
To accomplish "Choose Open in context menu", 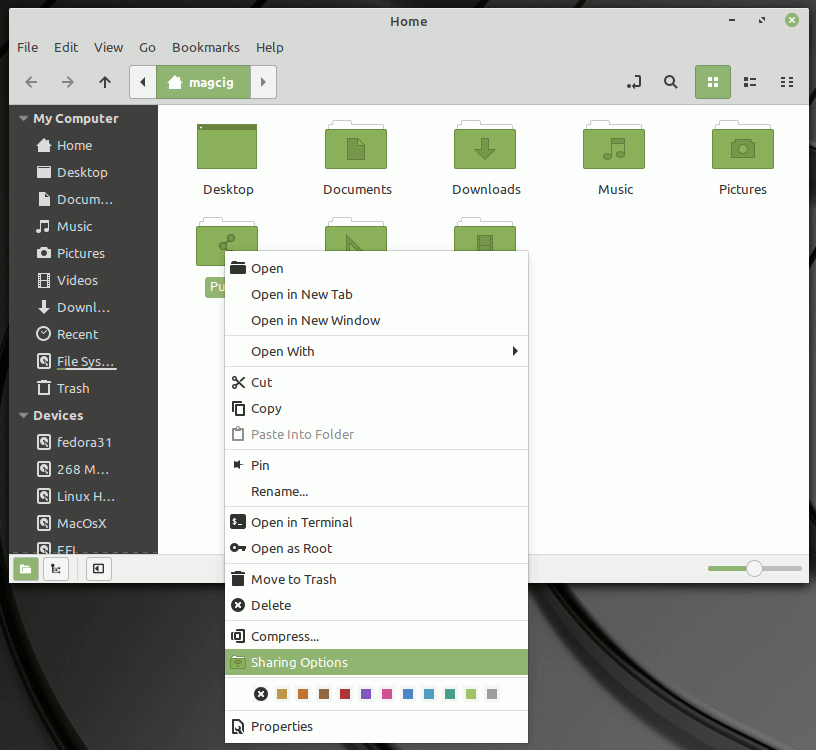I will (376, 269).
